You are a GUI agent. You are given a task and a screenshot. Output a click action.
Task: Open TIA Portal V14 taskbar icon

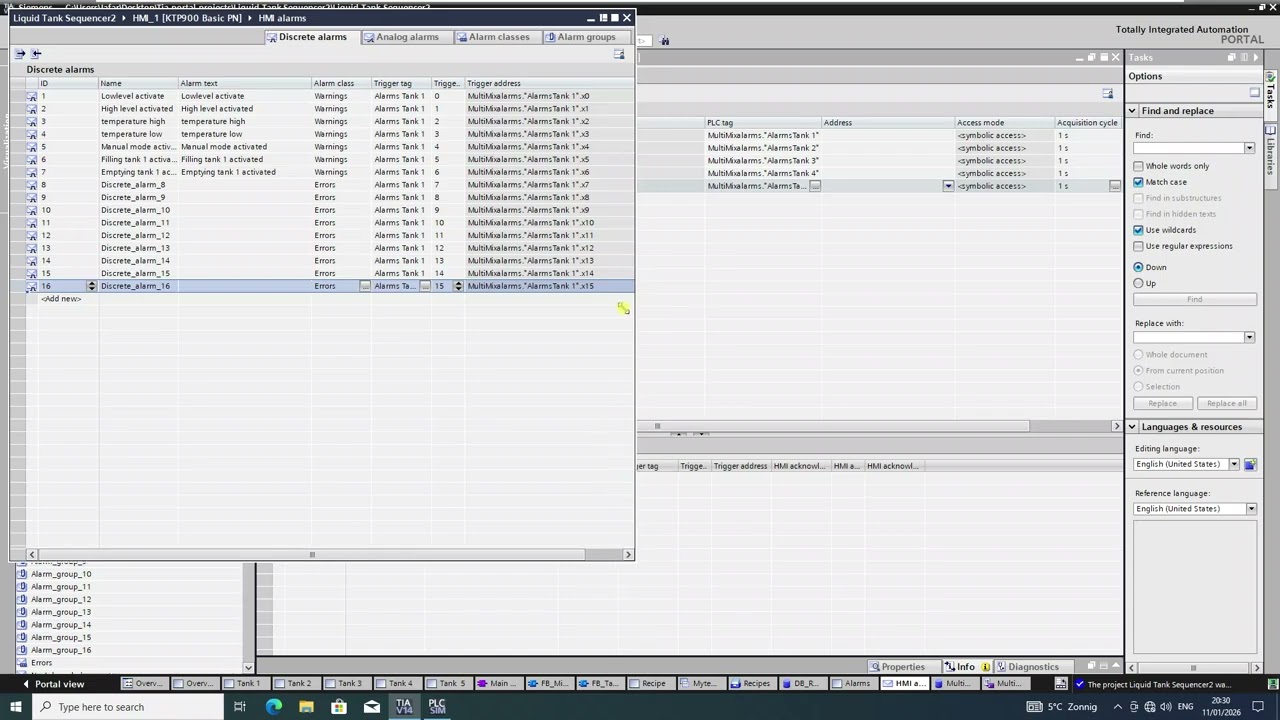coord(404,706)
